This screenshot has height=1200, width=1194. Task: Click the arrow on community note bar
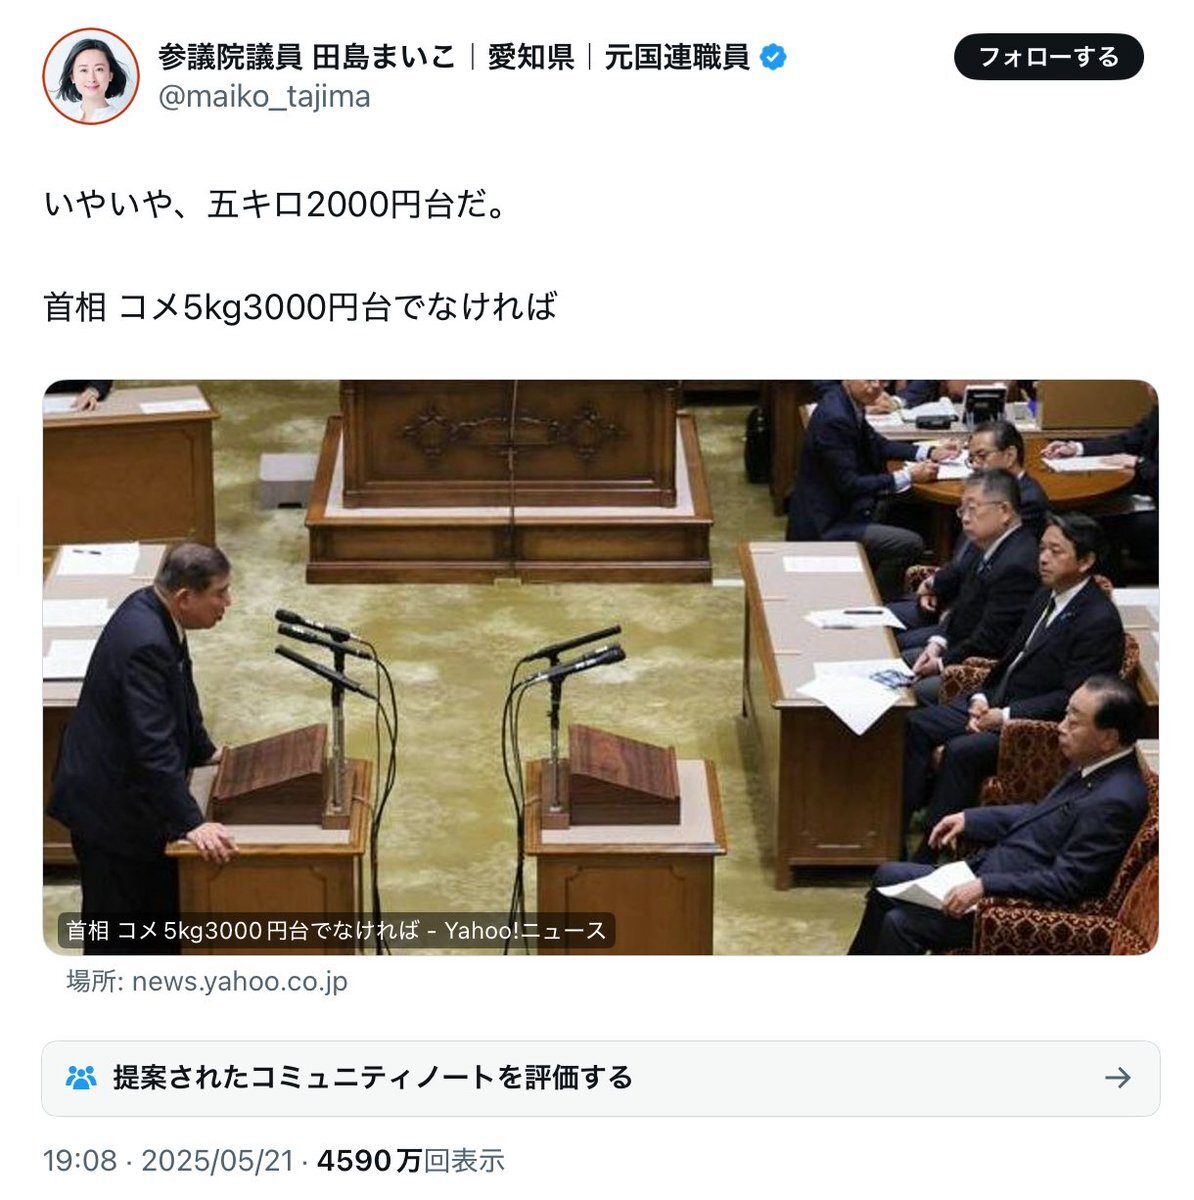(1117, 1077)
